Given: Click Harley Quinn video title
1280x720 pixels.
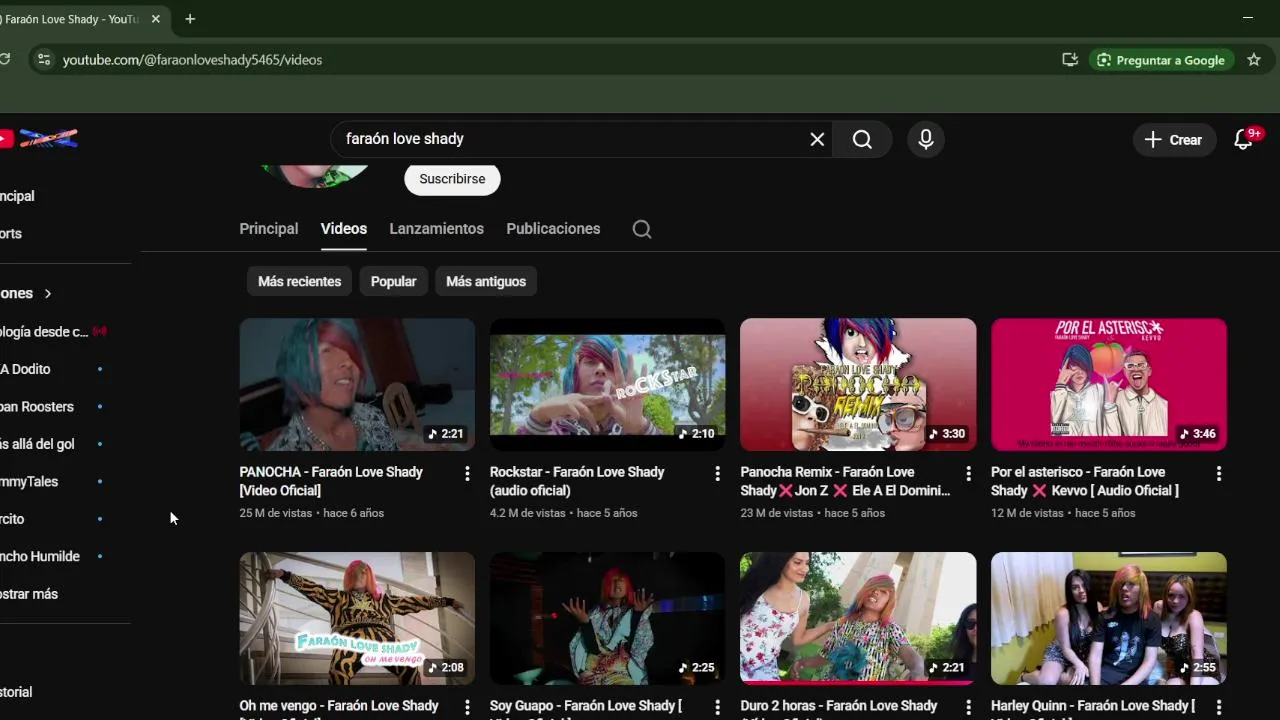Looking at the screenshot, I should (1093, 708).
